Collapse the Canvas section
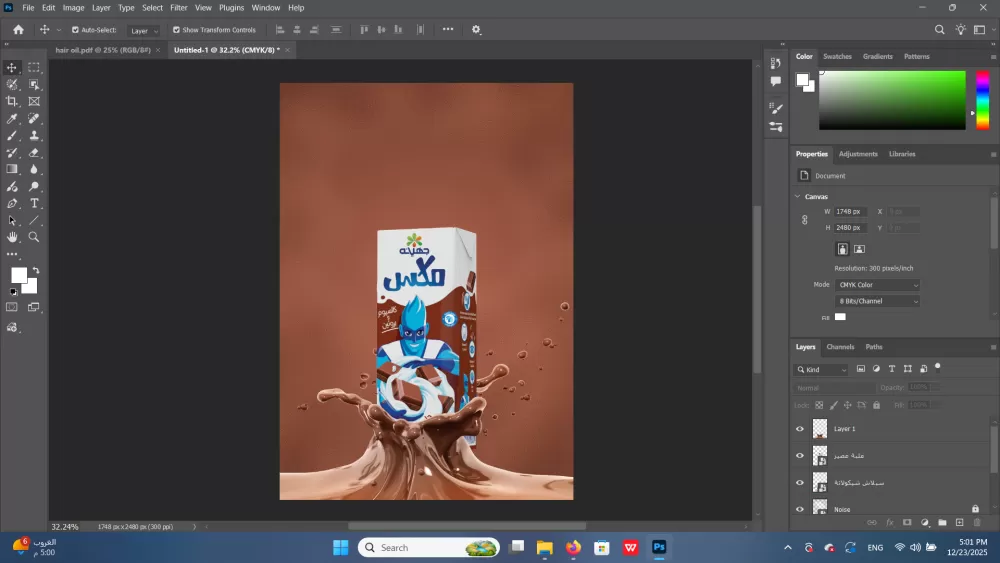The height and width of the screenshot is (563, 1000). coord(797,196)
